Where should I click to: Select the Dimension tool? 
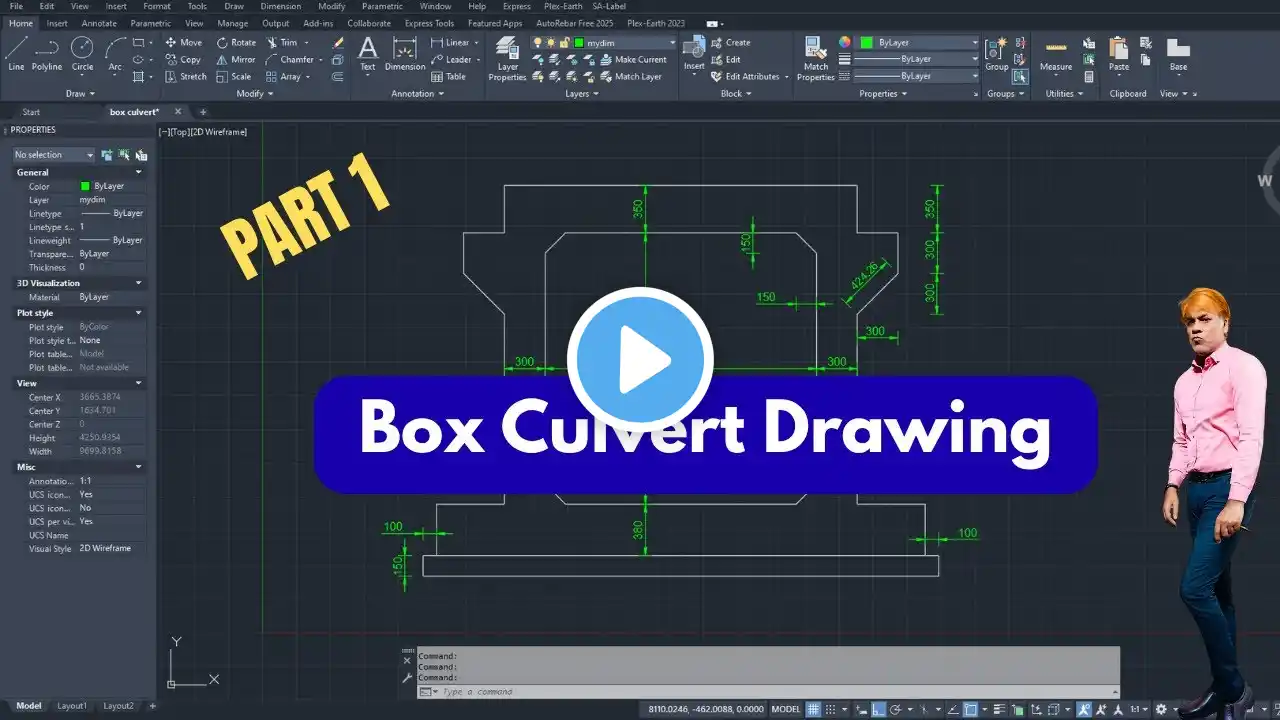click(x=405, y=54)
